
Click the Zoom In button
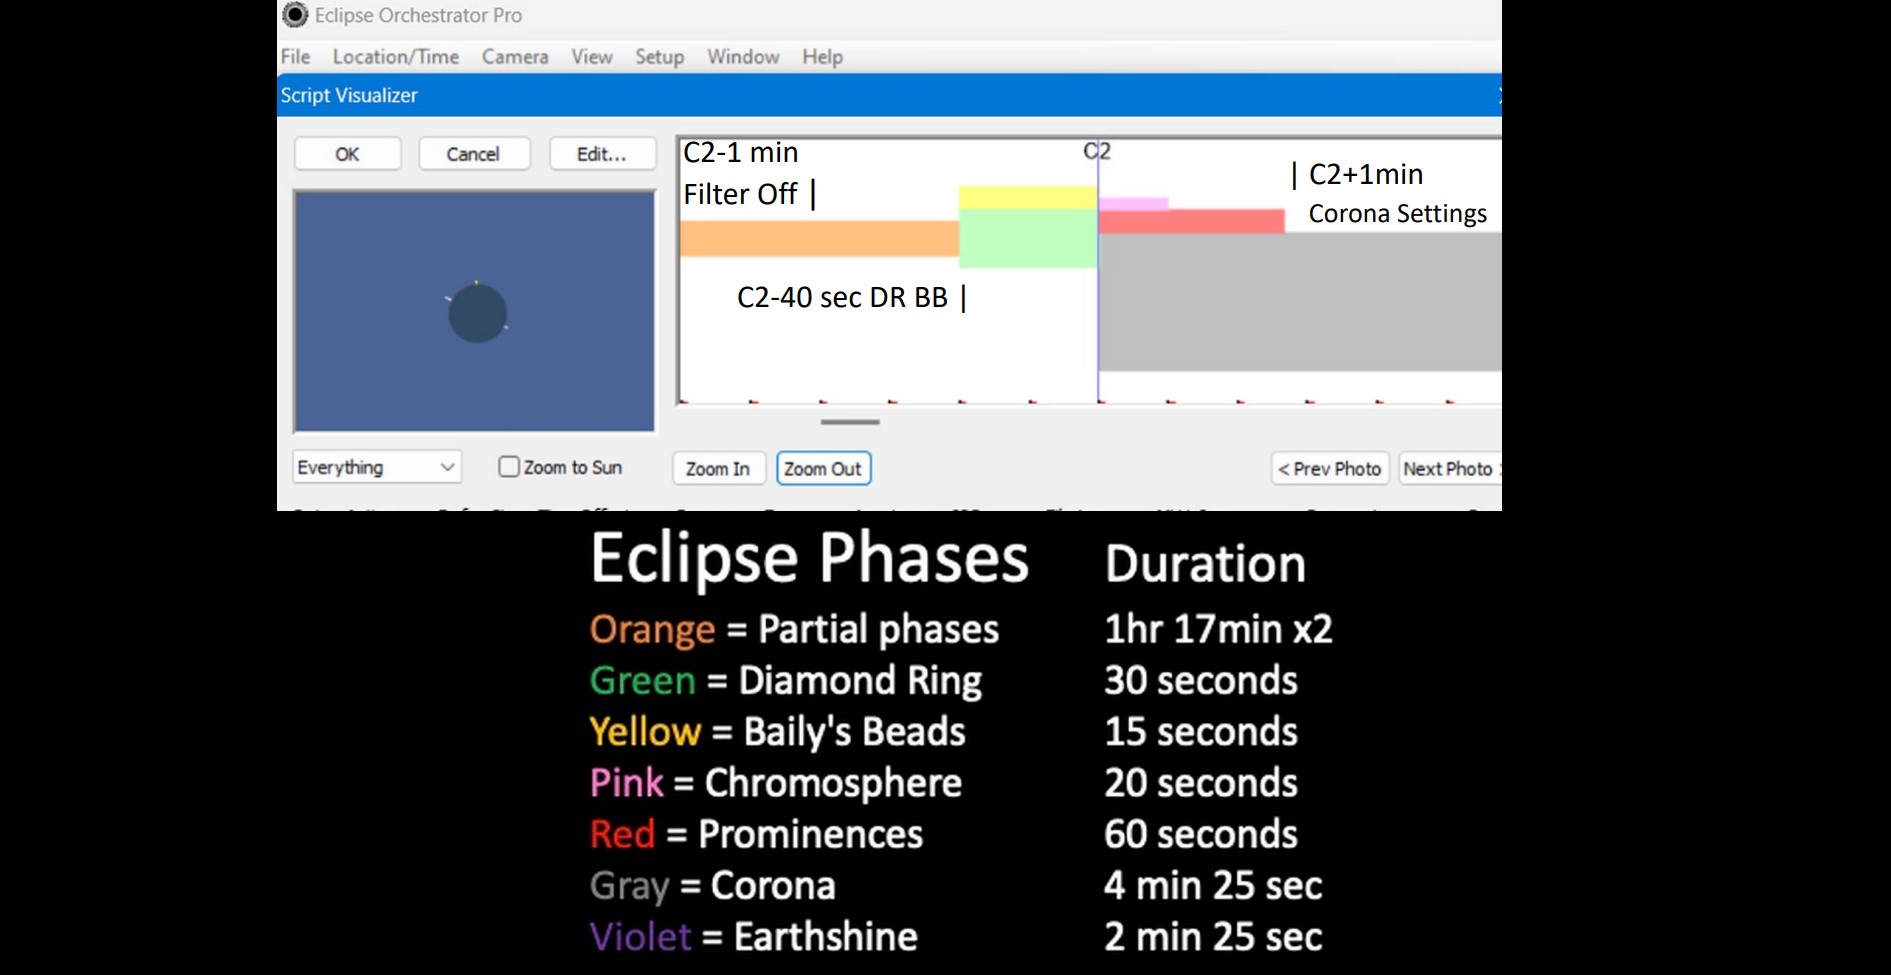(718, 468)
